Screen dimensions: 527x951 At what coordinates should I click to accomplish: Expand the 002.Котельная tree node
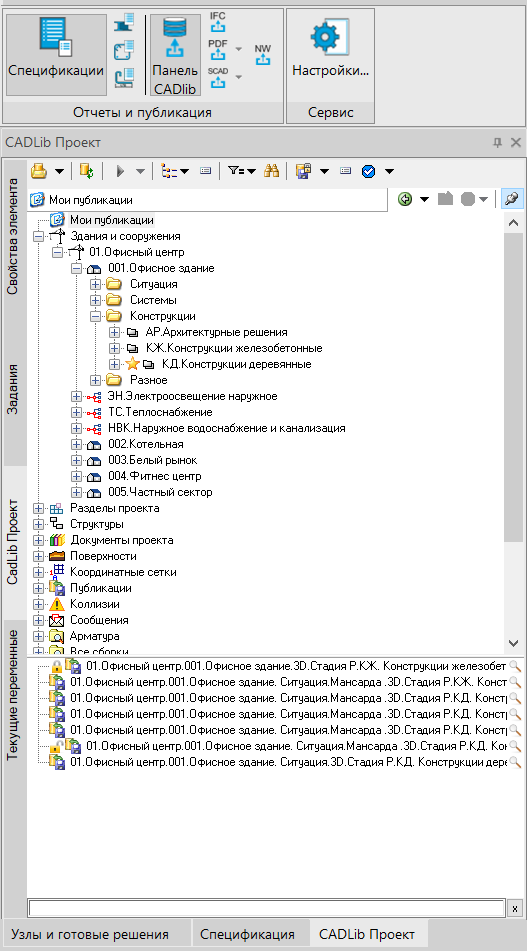point(75,445)
